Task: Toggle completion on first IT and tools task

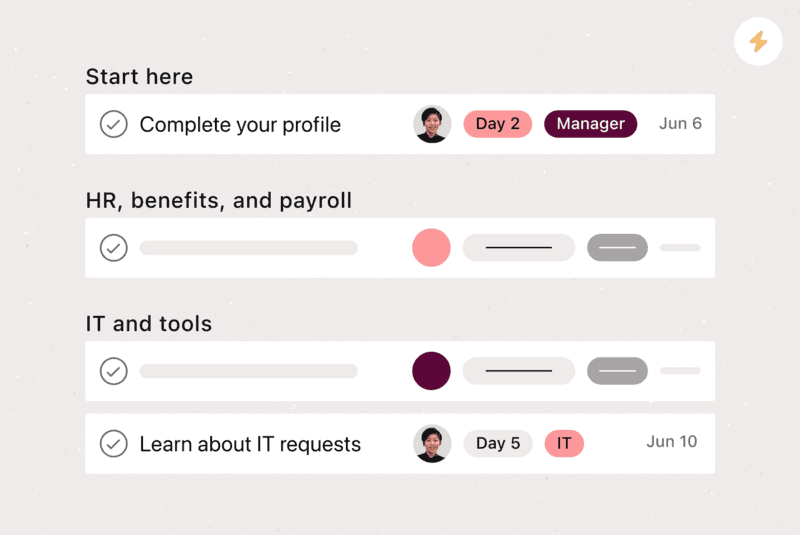Action: pos(113,371)
